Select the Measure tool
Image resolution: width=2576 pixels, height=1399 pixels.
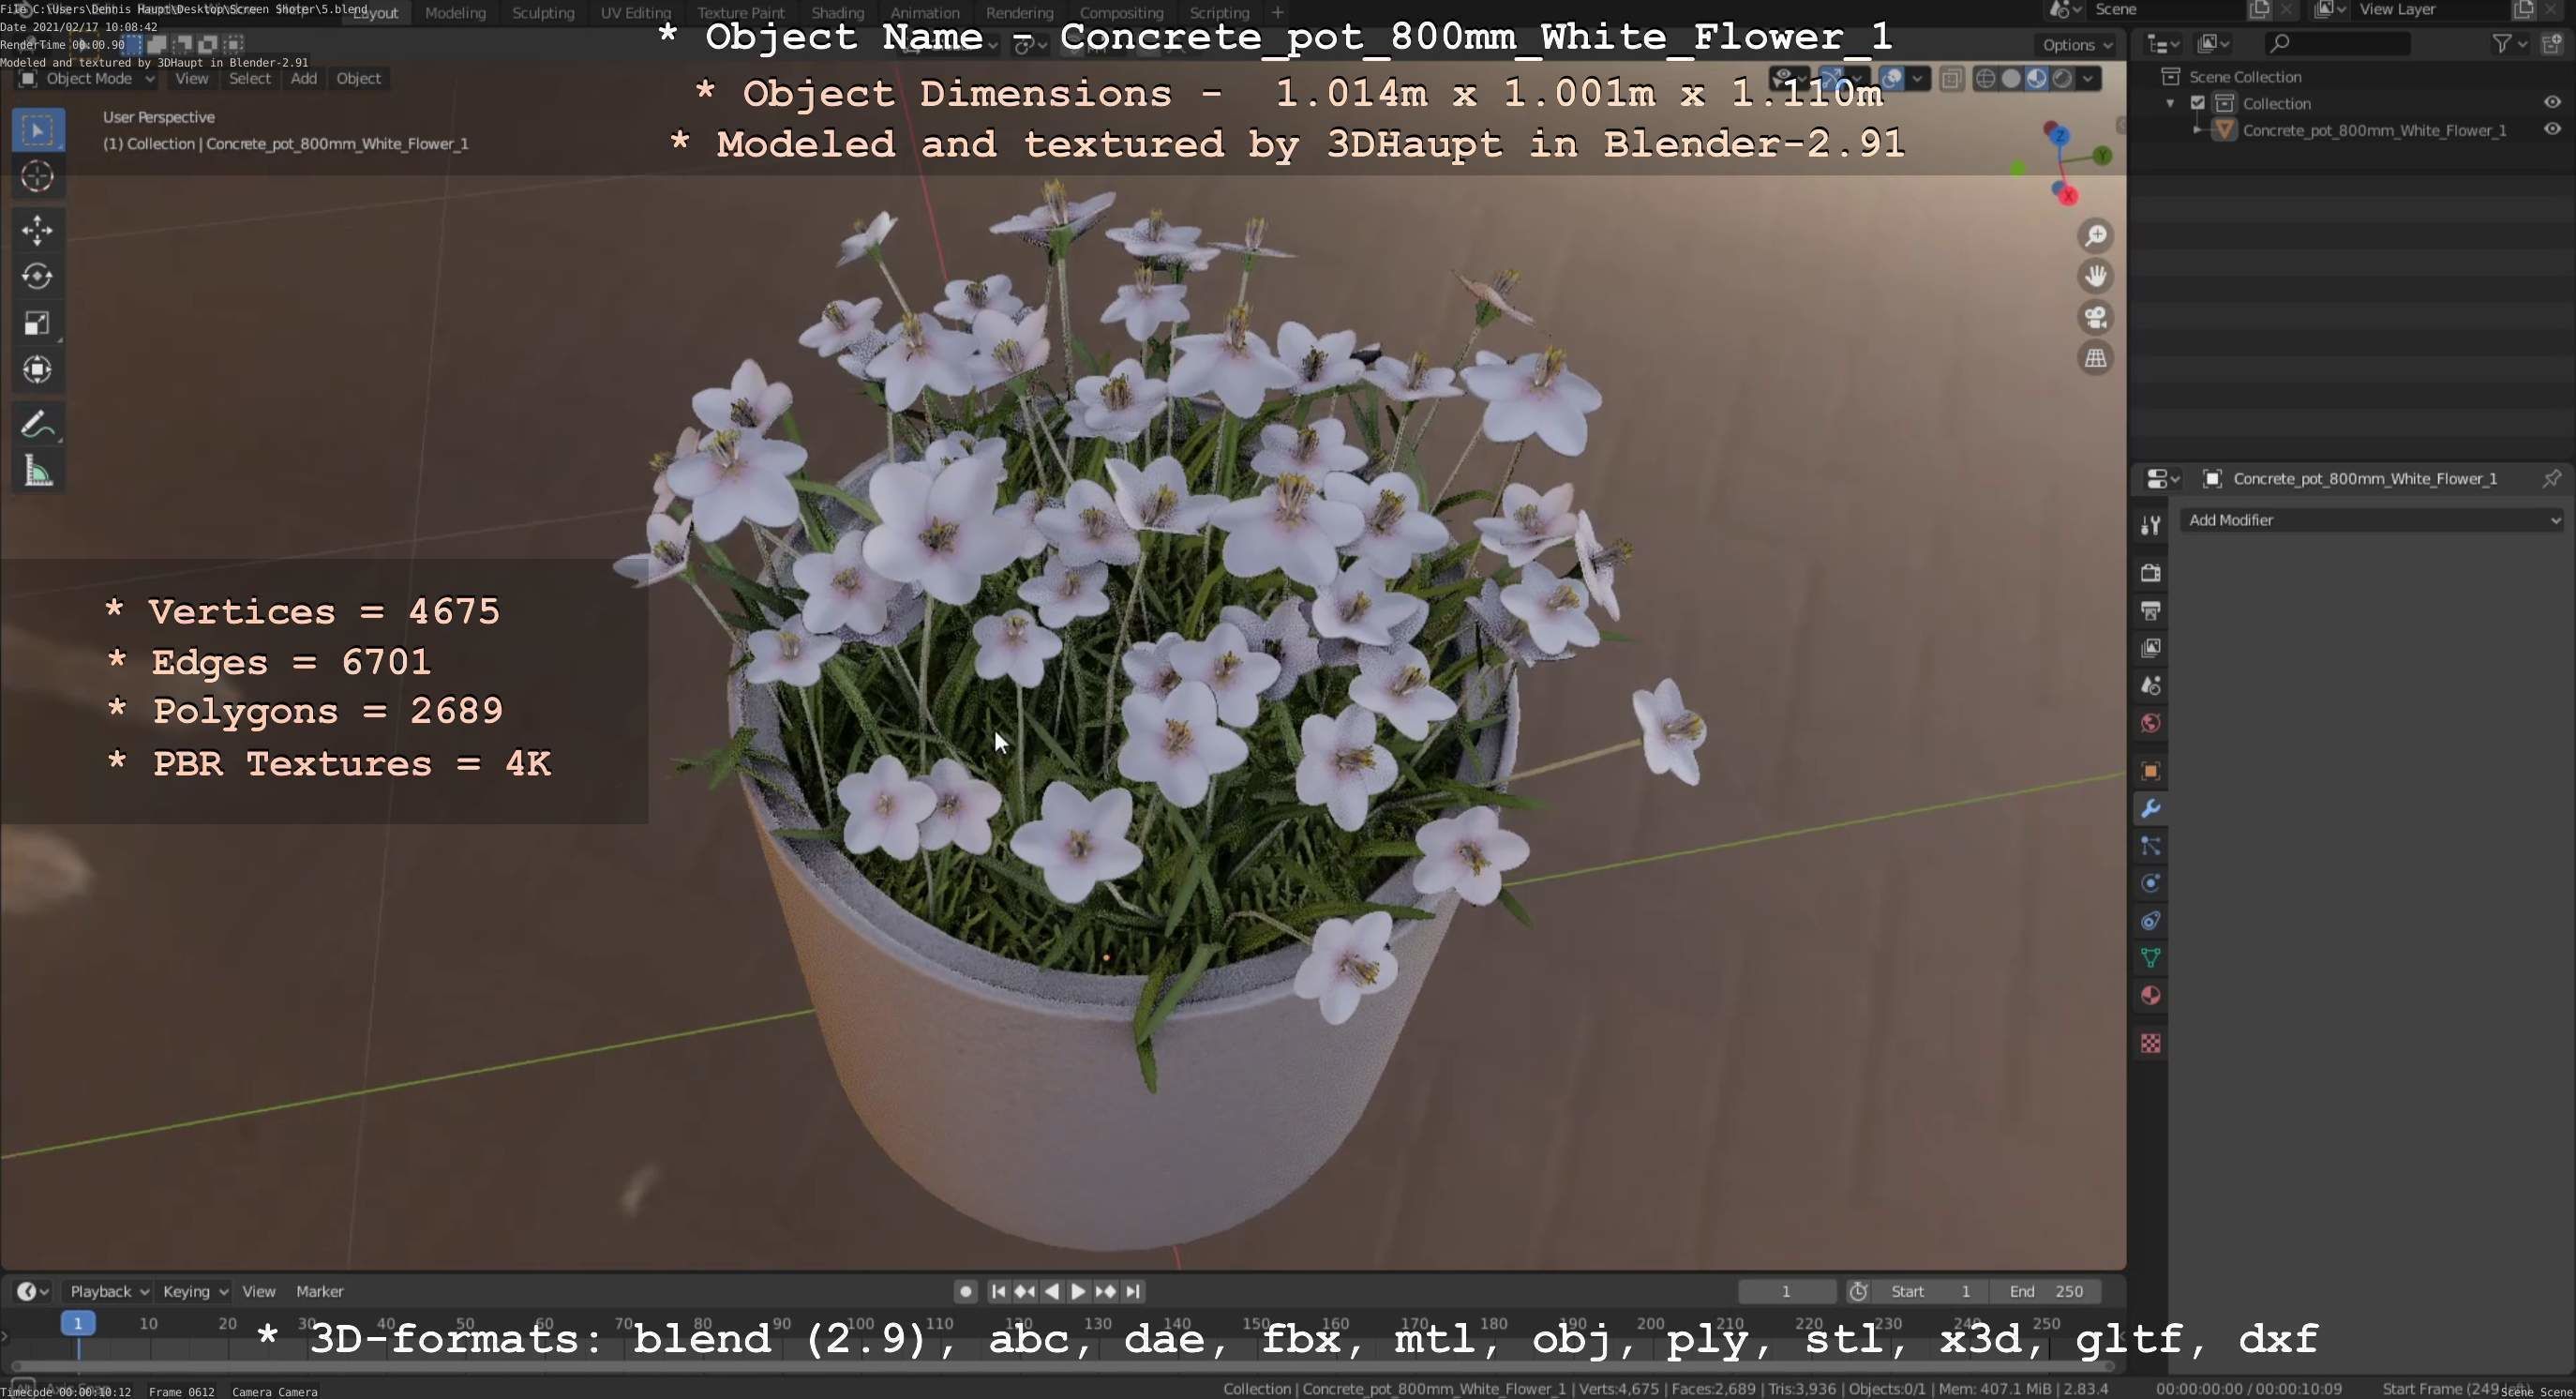pos(38,471)
